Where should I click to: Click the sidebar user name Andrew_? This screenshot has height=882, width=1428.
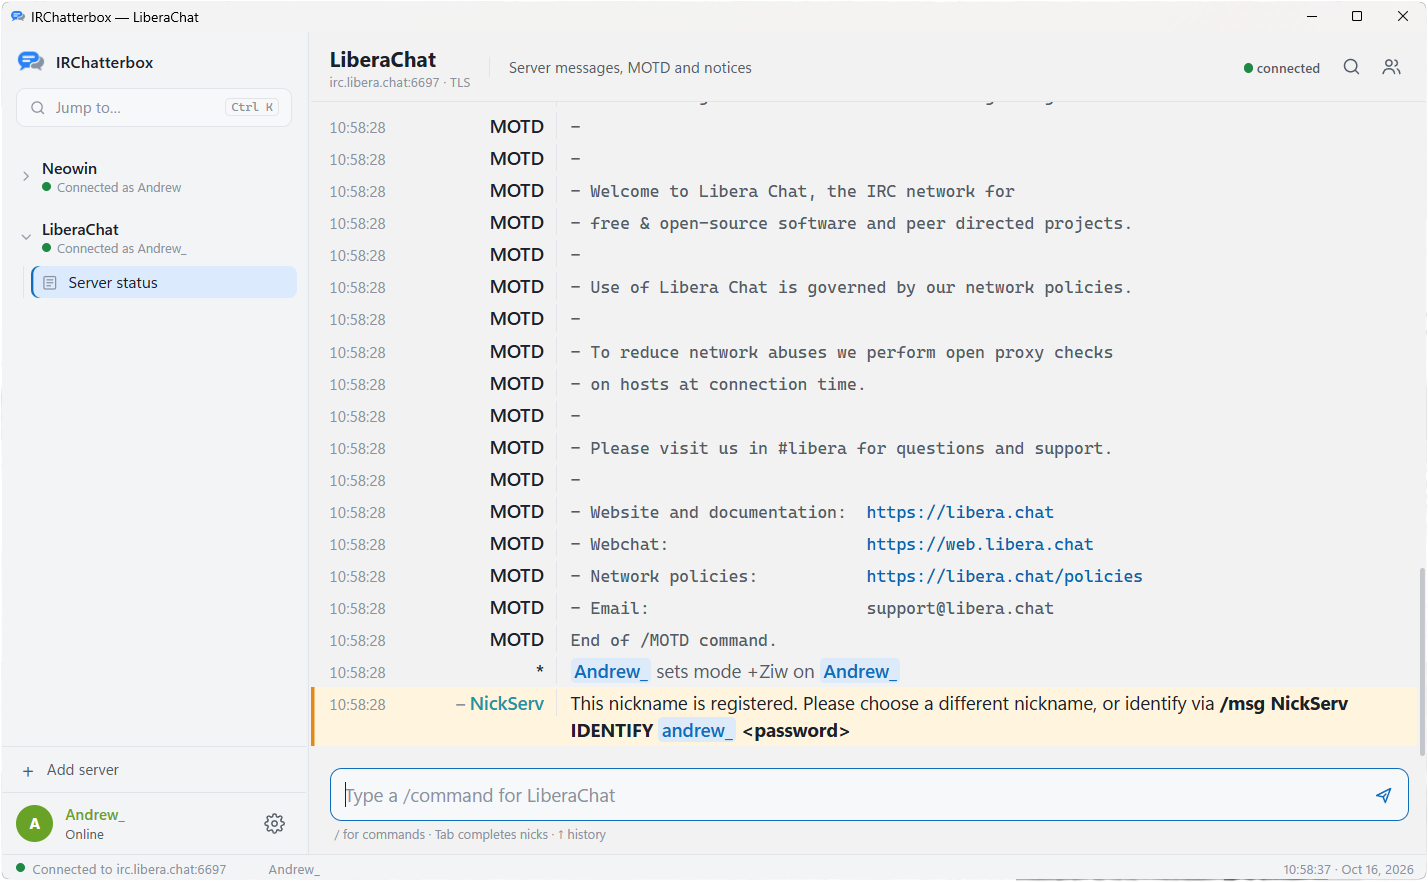[x=95, y=815]
